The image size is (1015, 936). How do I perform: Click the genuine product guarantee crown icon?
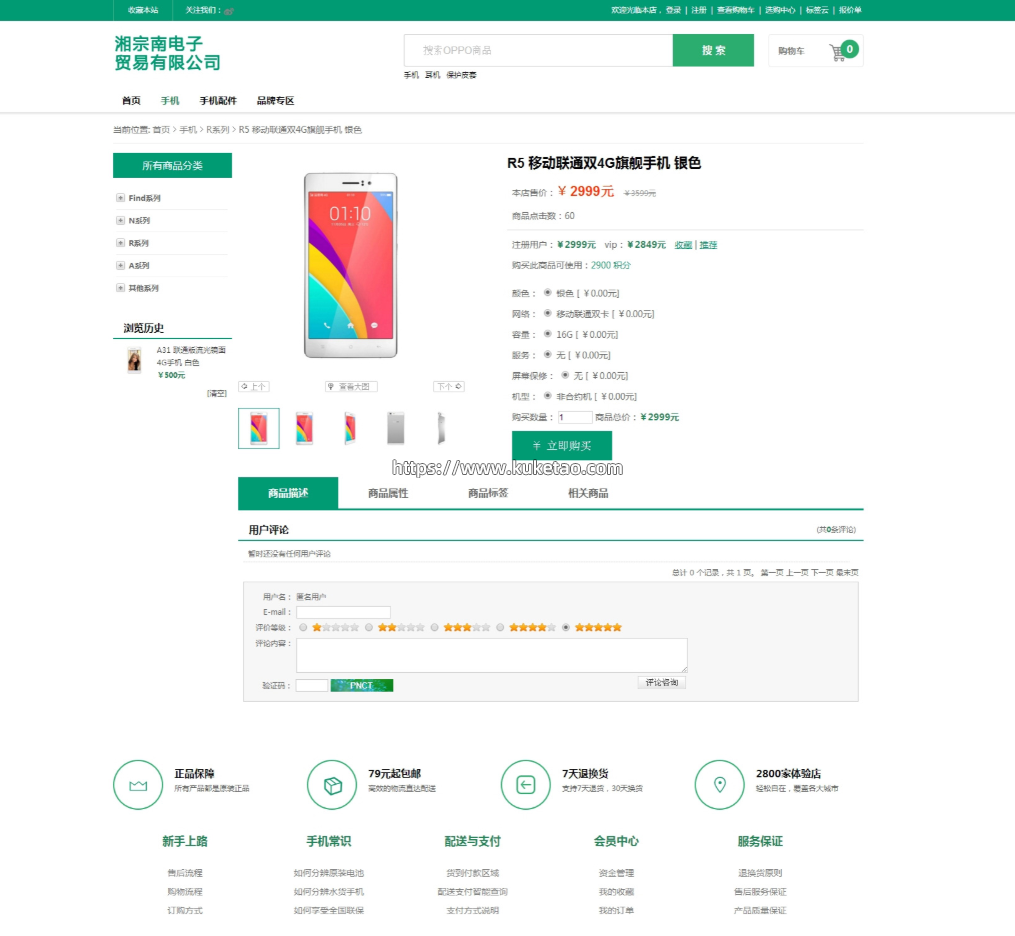[138, 785]
